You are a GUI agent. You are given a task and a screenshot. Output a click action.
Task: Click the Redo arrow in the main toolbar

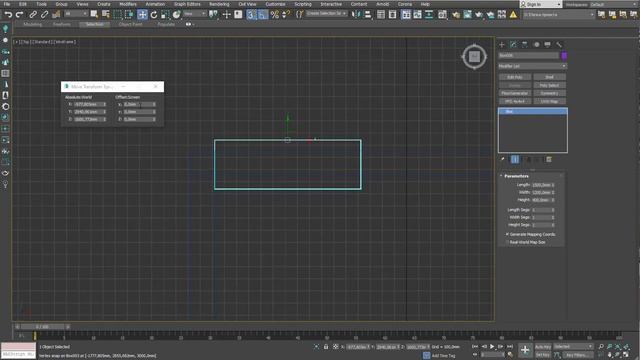[x=19, y=15]
